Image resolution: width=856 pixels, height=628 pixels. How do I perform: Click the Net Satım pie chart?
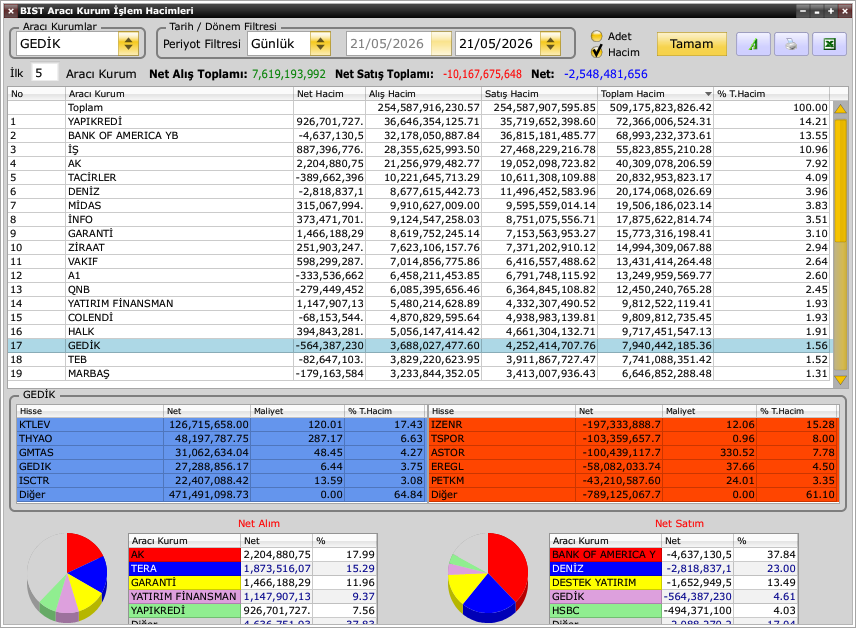[x=488, y=577]
